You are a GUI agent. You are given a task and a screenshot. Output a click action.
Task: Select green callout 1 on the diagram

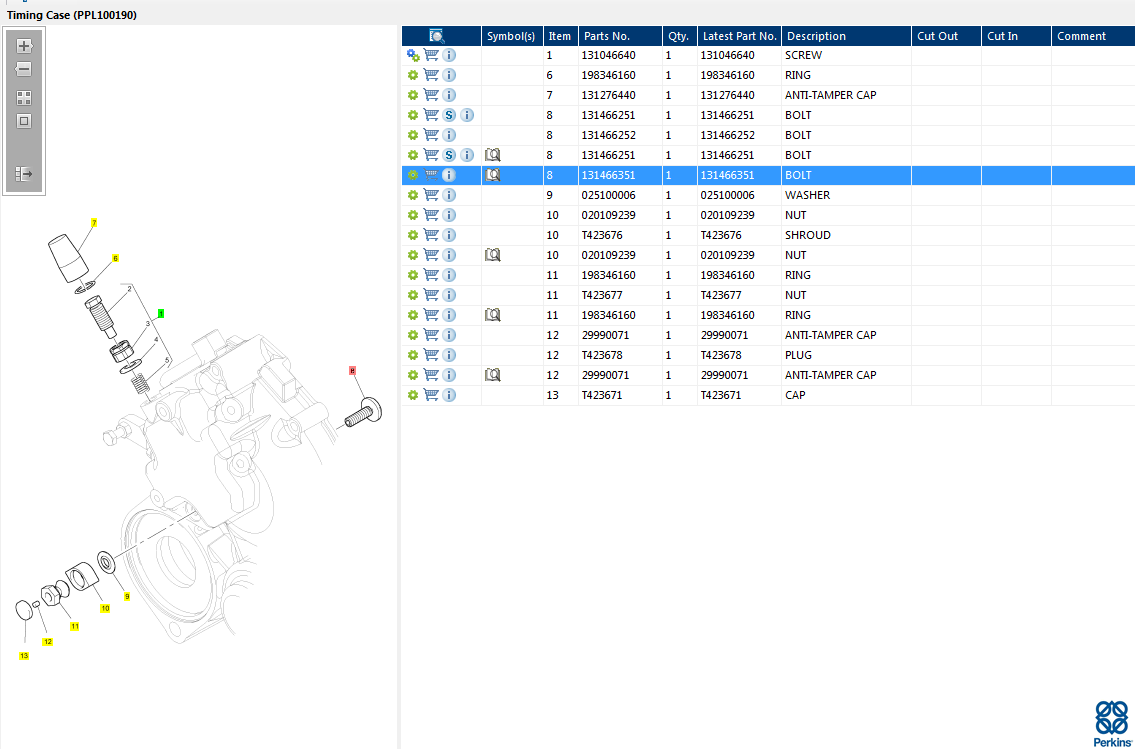pyautogui.click(x=161, y=313)
